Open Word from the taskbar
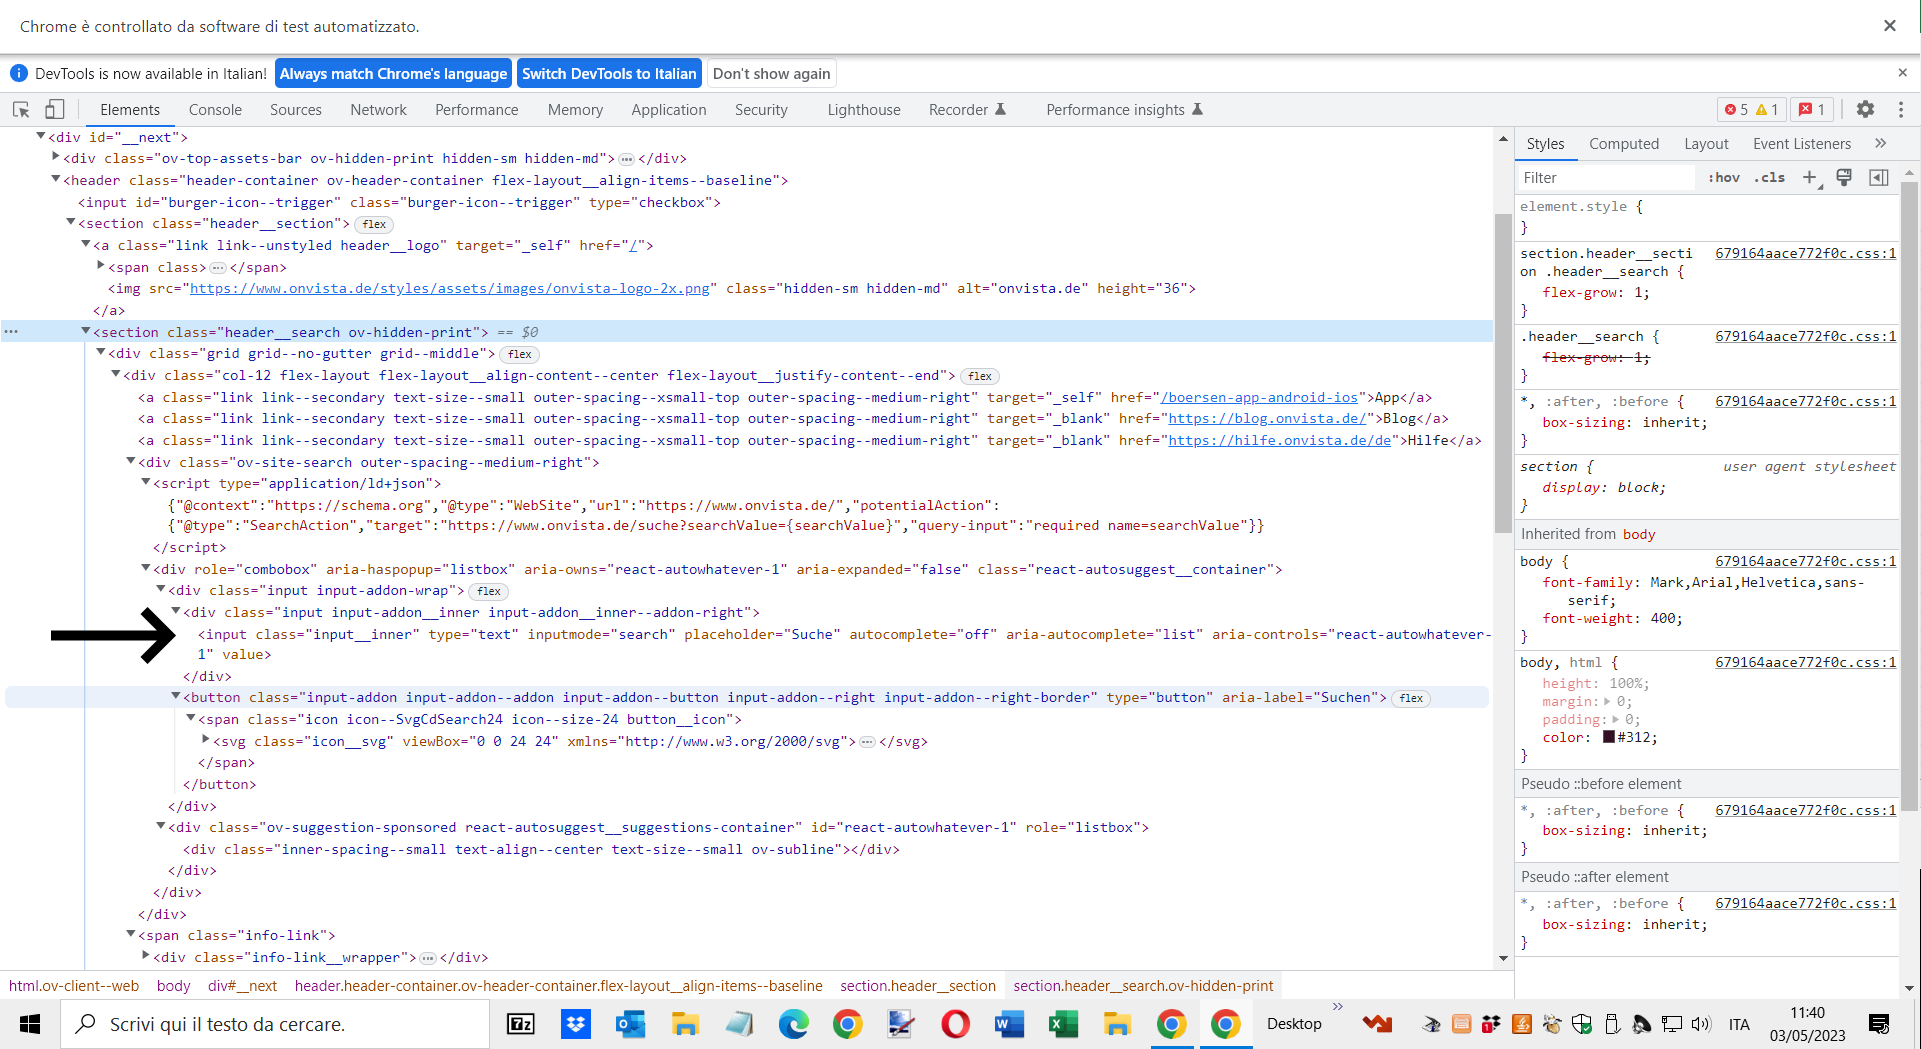 coord(1009,1024)
